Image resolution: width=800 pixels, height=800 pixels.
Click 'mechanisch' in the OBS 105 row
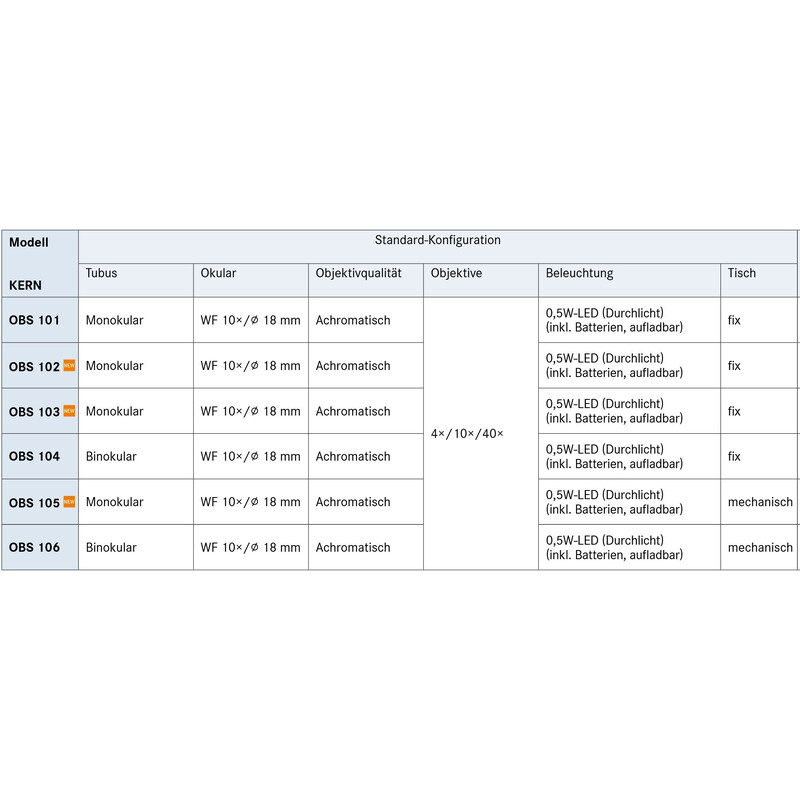click(x=760, y=502)
